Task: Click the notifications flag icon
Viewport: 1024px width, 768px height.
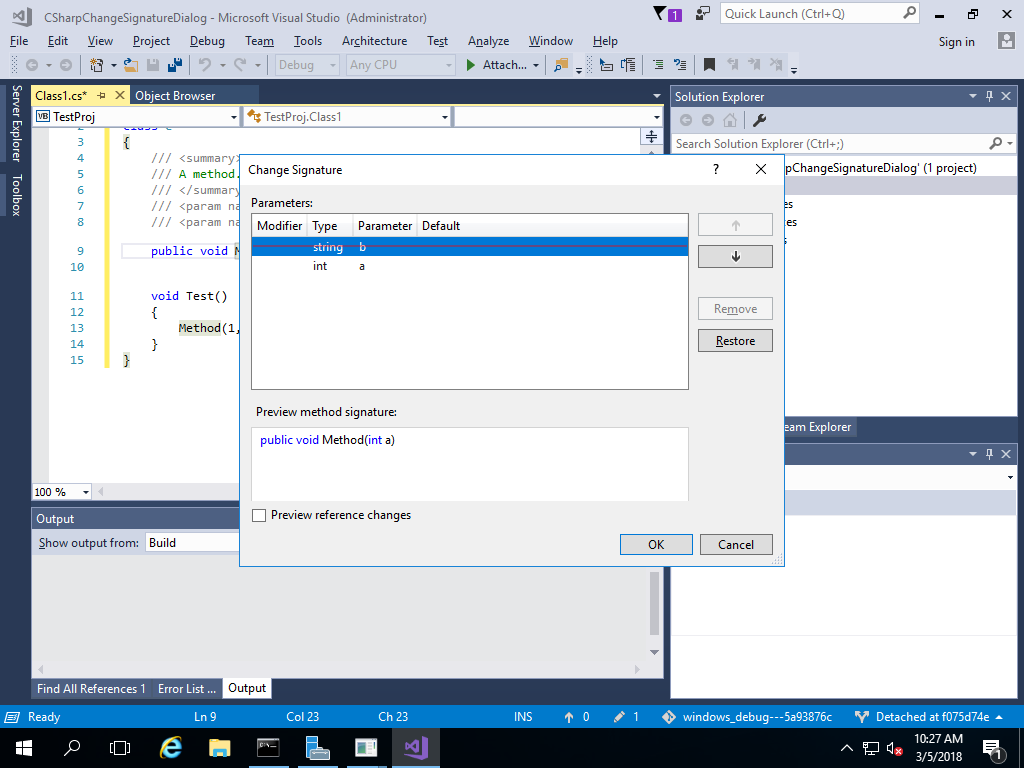Action: pyautogui.click(x=667, y=14)
